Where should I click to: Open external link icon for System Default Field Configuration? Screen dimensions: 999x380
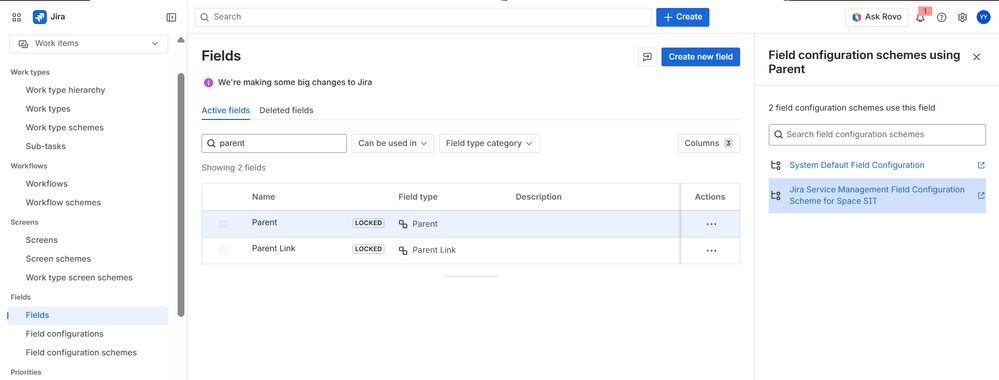(981, 165)
